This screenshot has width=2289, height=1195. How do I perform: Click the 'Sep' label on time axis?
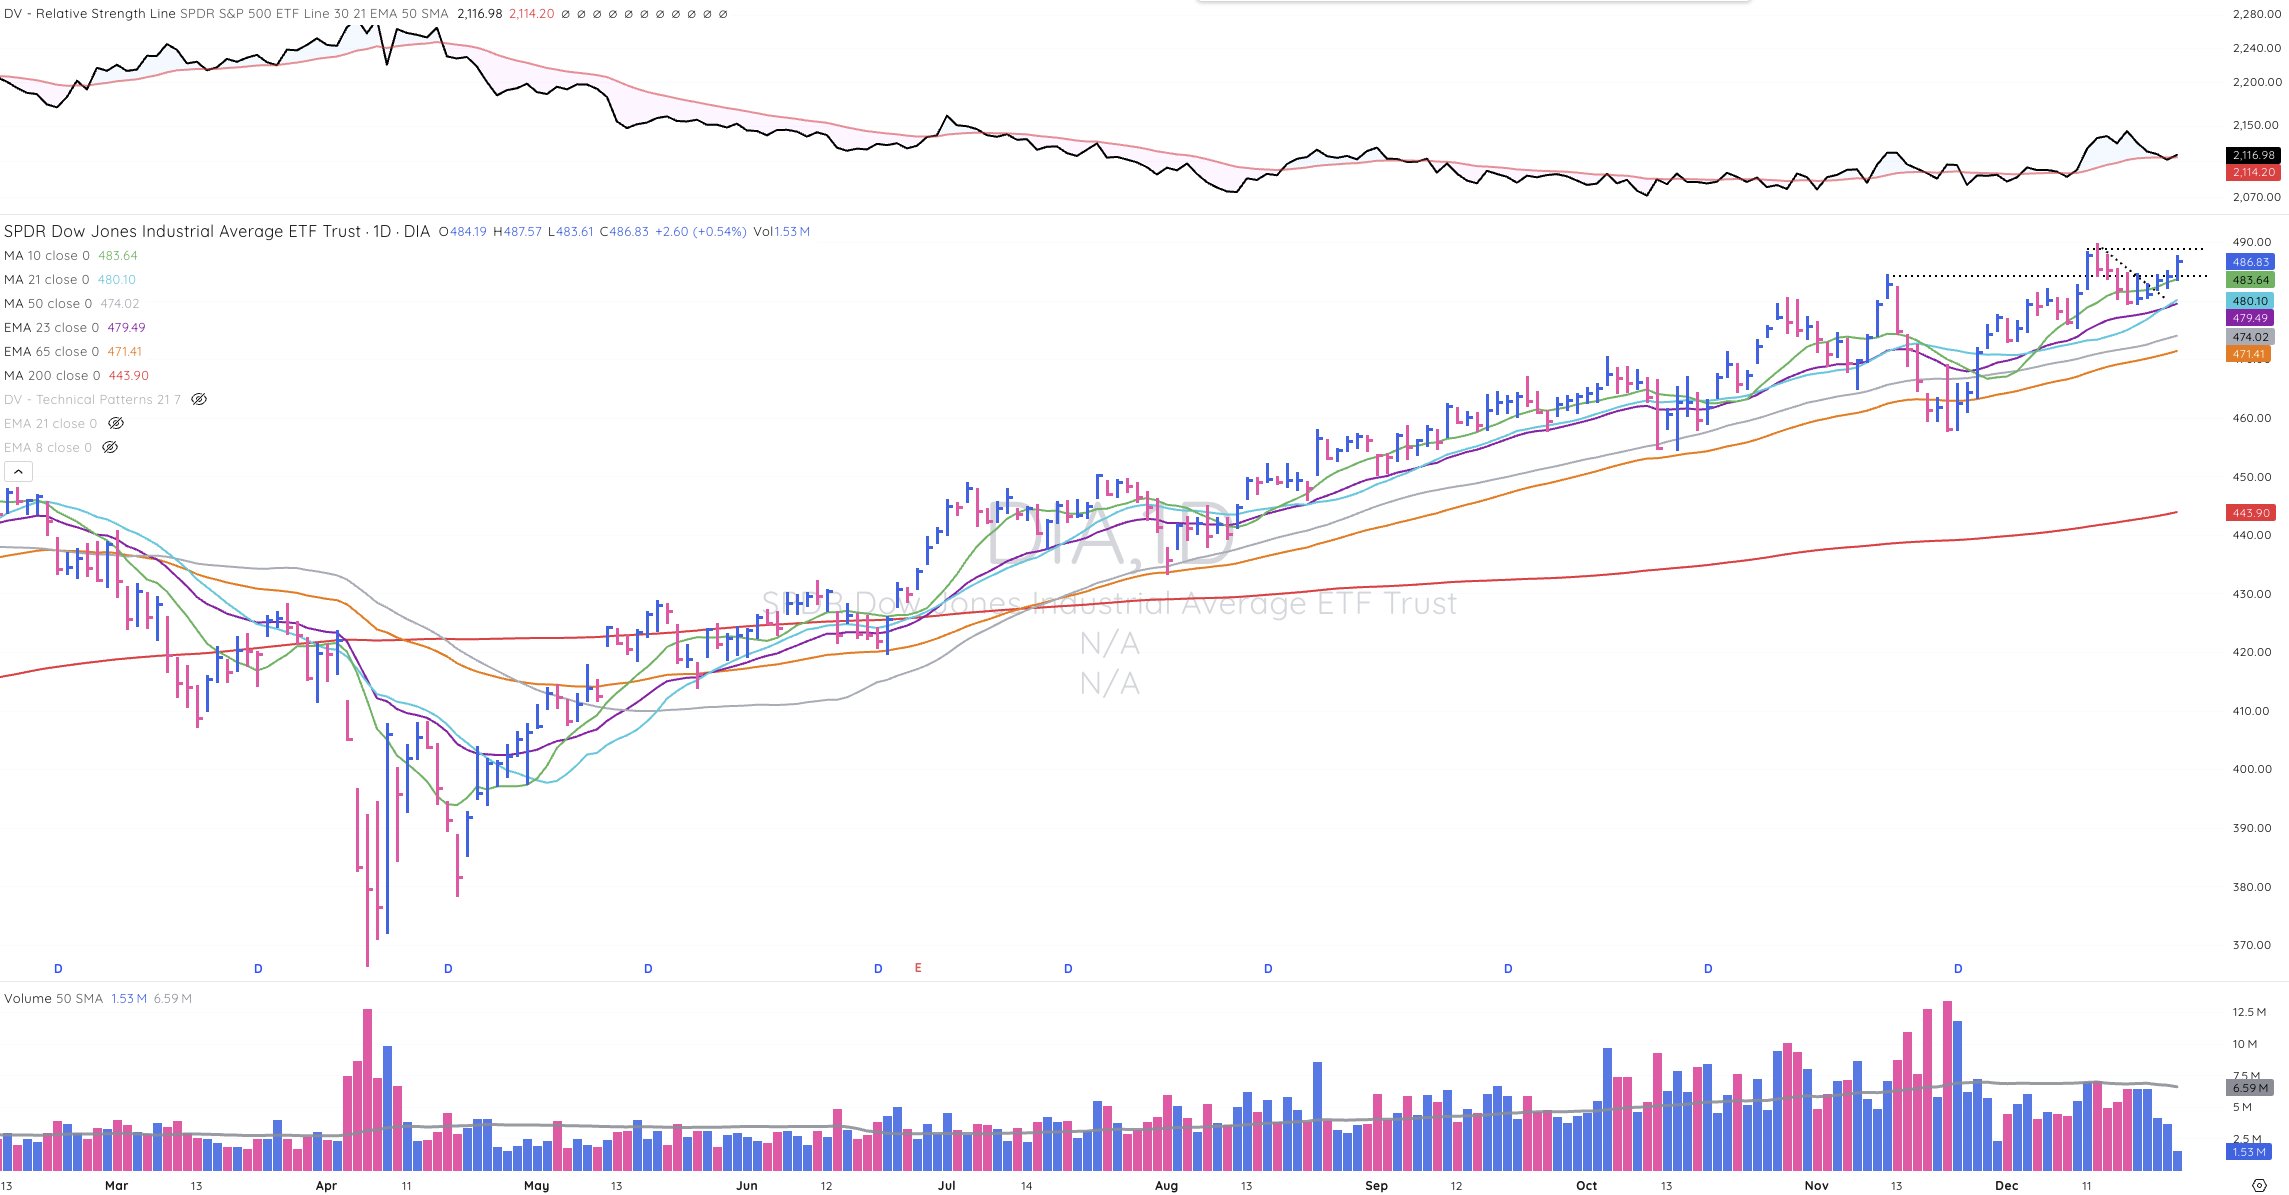[x=1376, y=1185]
